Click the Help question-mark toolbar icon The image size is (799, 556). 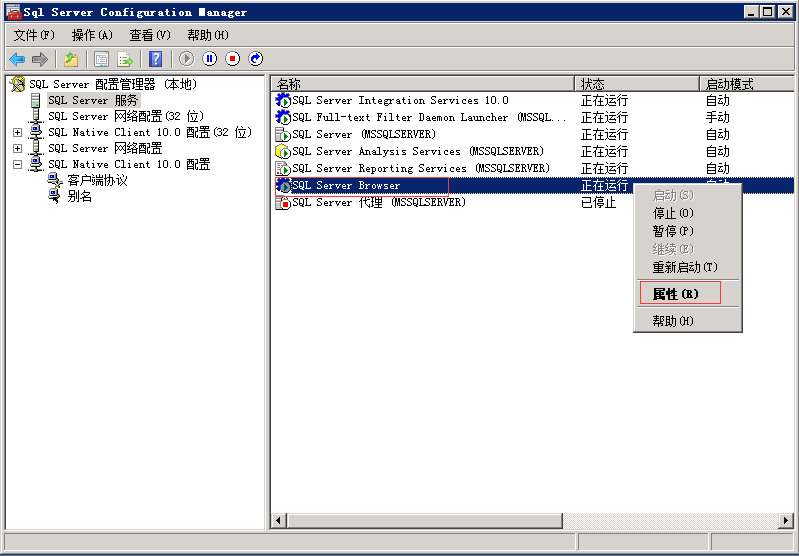[155, 59]
